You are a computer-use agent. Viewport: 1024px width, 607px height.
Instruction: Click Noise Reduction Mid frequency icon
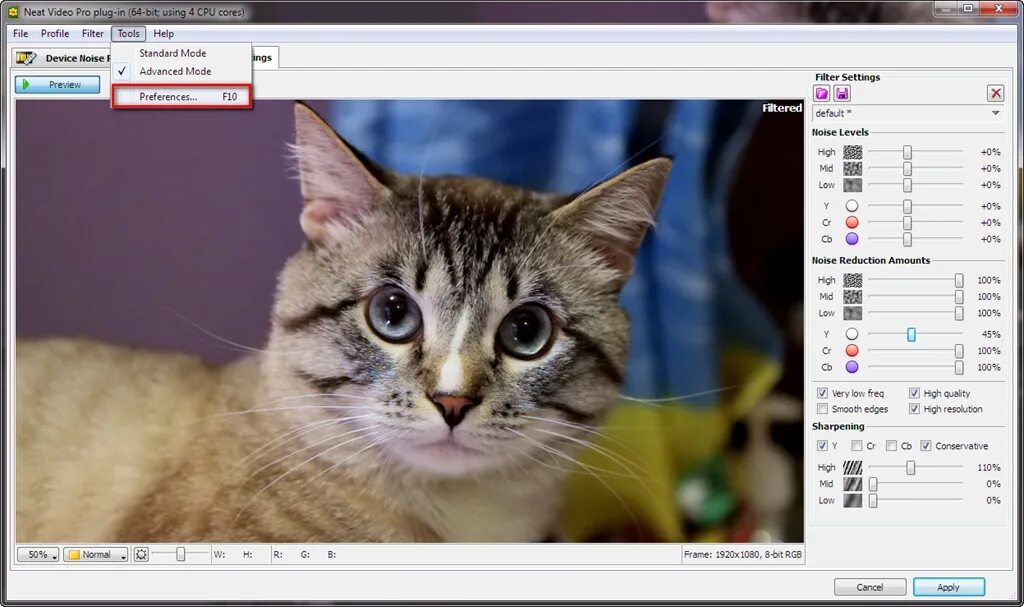[852, 297]
